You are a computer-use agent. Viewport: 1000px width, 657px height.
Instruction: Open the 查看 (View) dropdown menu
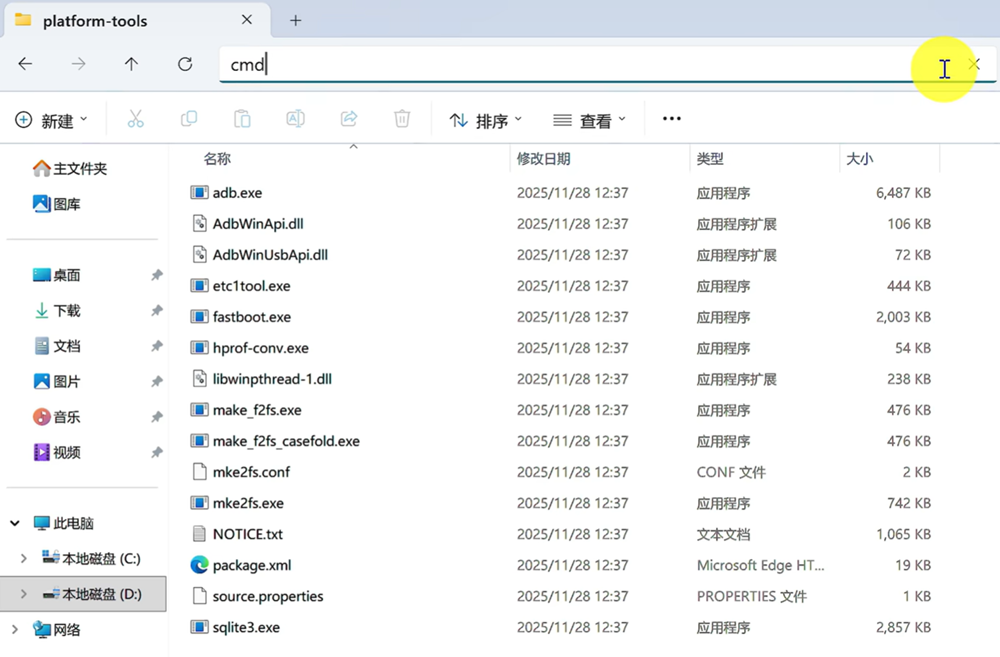(x=590, y=120)
